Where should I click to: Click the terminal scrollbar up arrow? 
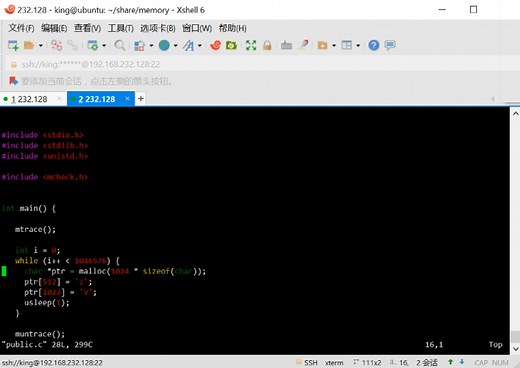tap(515, 114)
